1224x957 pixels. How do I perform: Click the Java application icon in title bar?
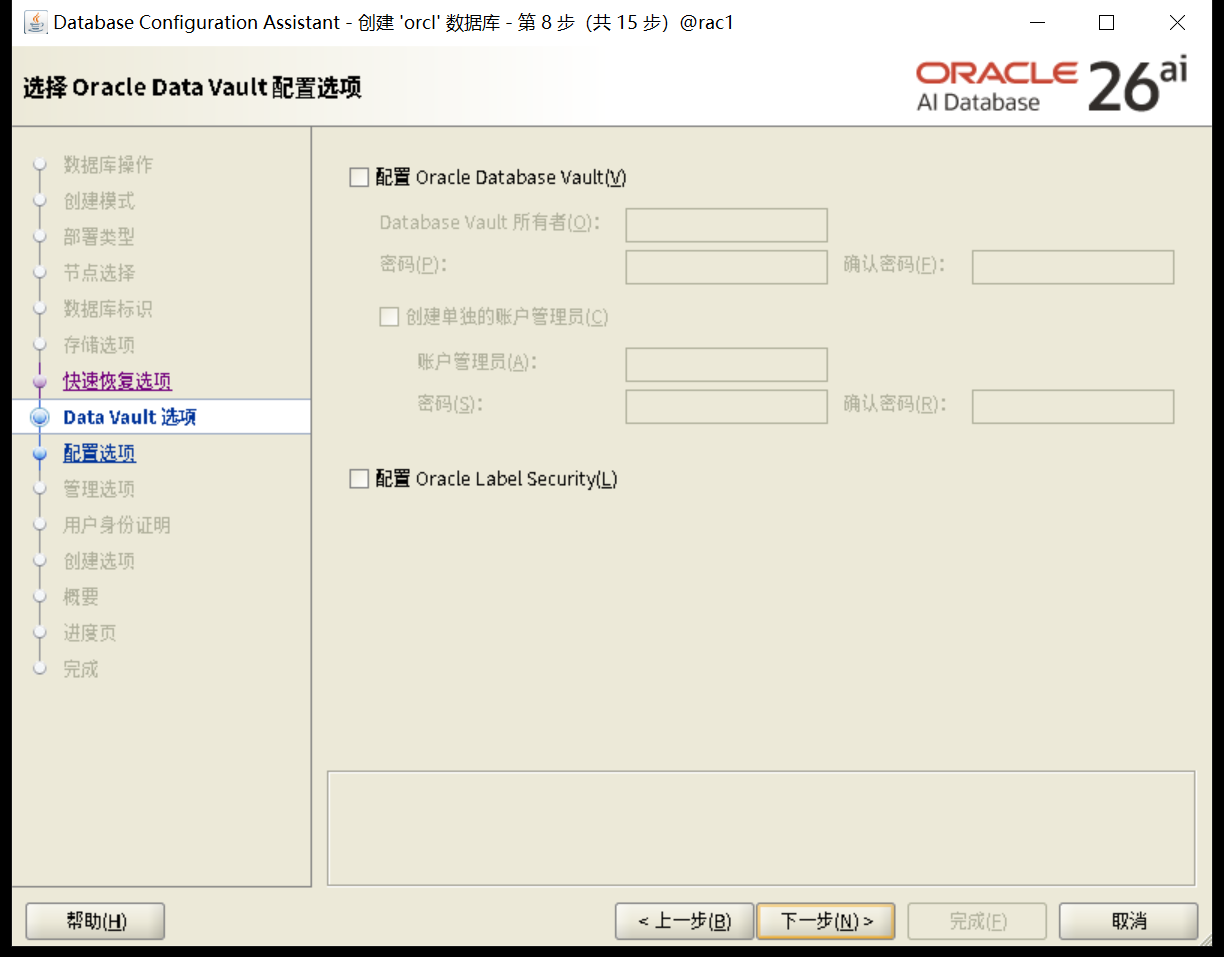[36, 22]
